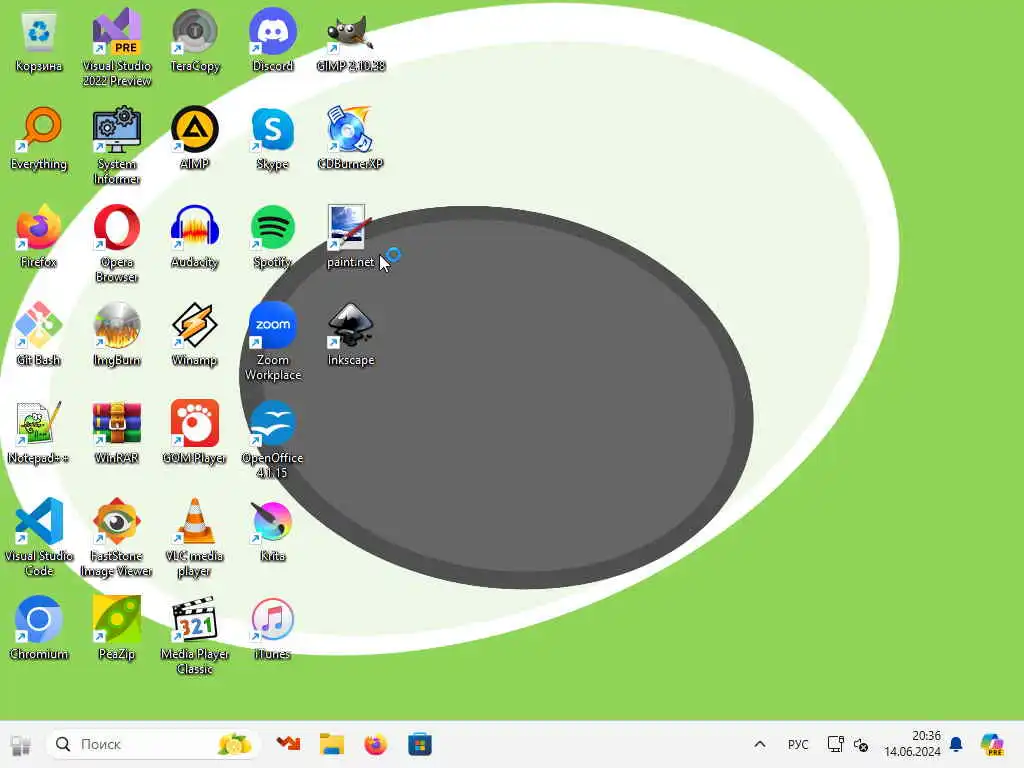Screen dimensions: 1024x768
Task: Open Microsoft Store from the taskbar
Action: pos(420,744)
